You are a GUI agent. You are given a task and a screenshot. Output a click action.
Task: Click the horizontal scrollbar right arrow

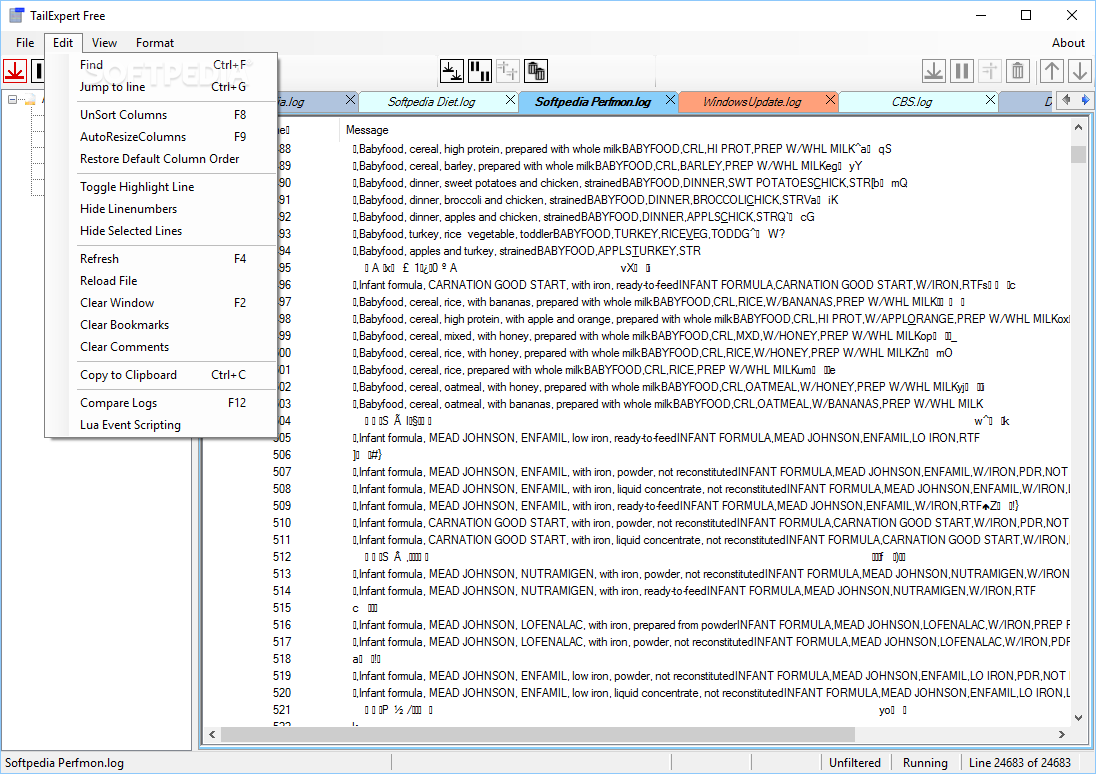tap(1062, 734)
